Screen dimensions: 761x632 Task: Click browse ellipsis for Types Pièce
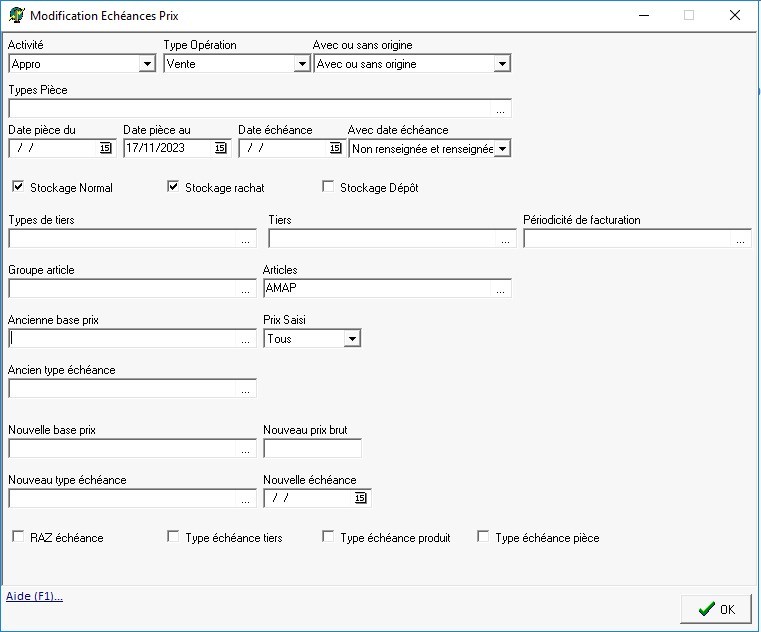501,109
